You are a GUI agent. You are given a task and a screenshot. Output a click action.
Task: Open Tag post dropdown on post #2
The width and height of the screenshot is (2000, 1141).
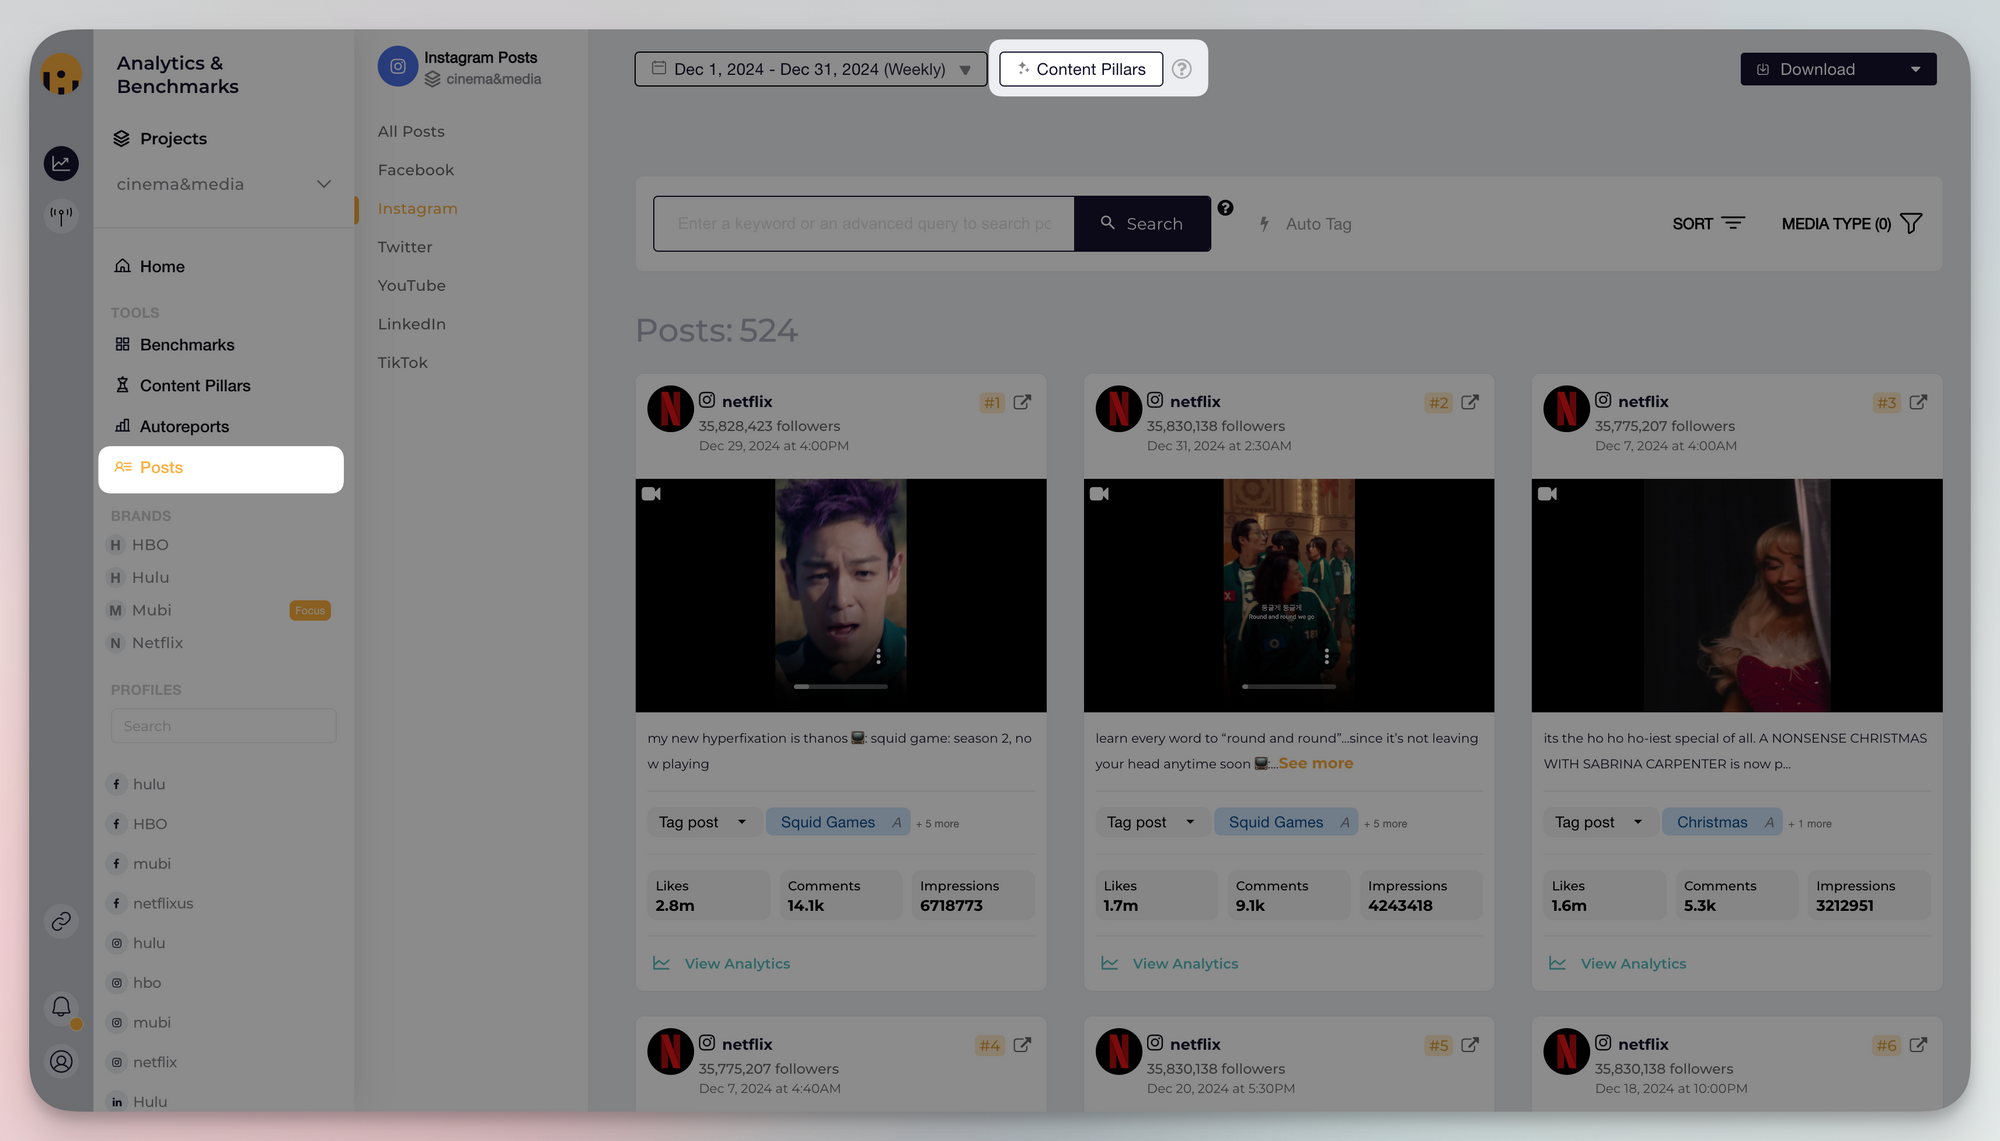click(1150, 822)
